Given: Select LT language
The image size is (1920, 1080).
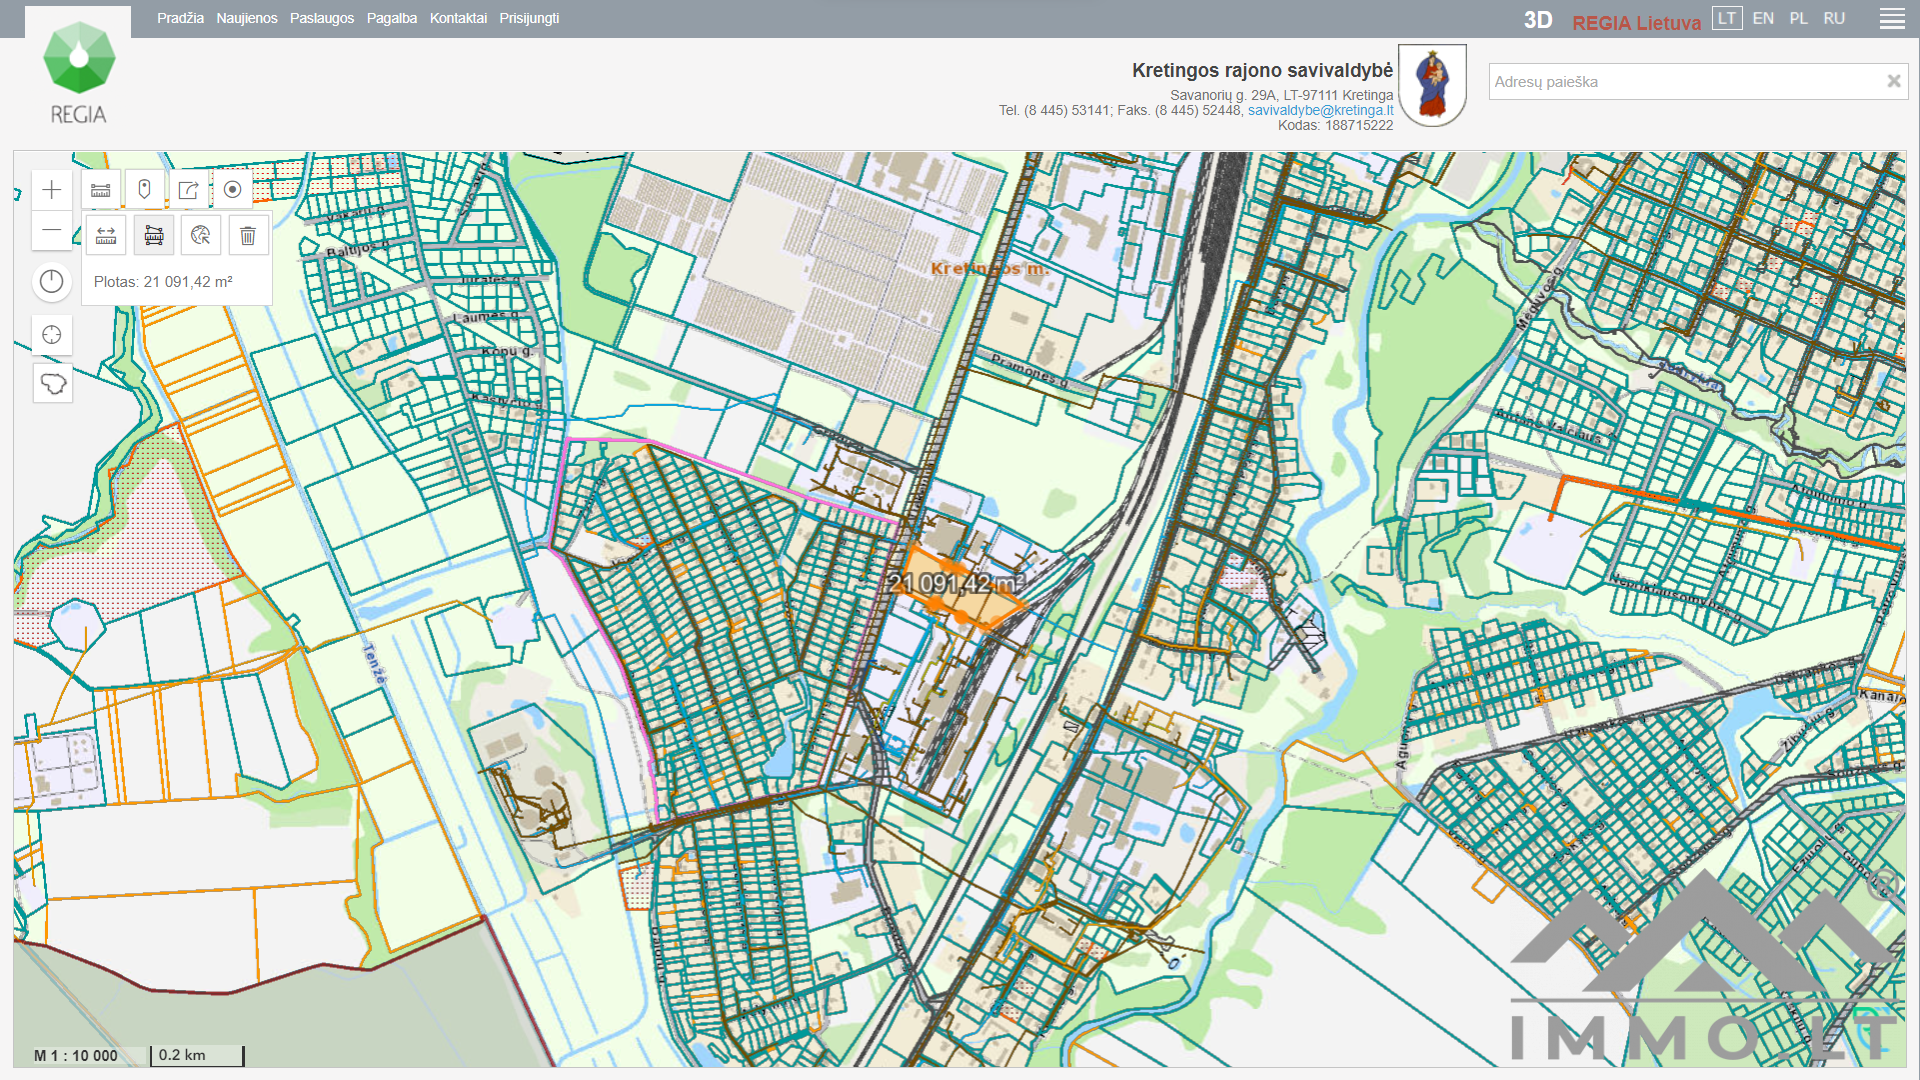Looking at the screenshot, I should pyautogui.click(x=1727, y=18).
